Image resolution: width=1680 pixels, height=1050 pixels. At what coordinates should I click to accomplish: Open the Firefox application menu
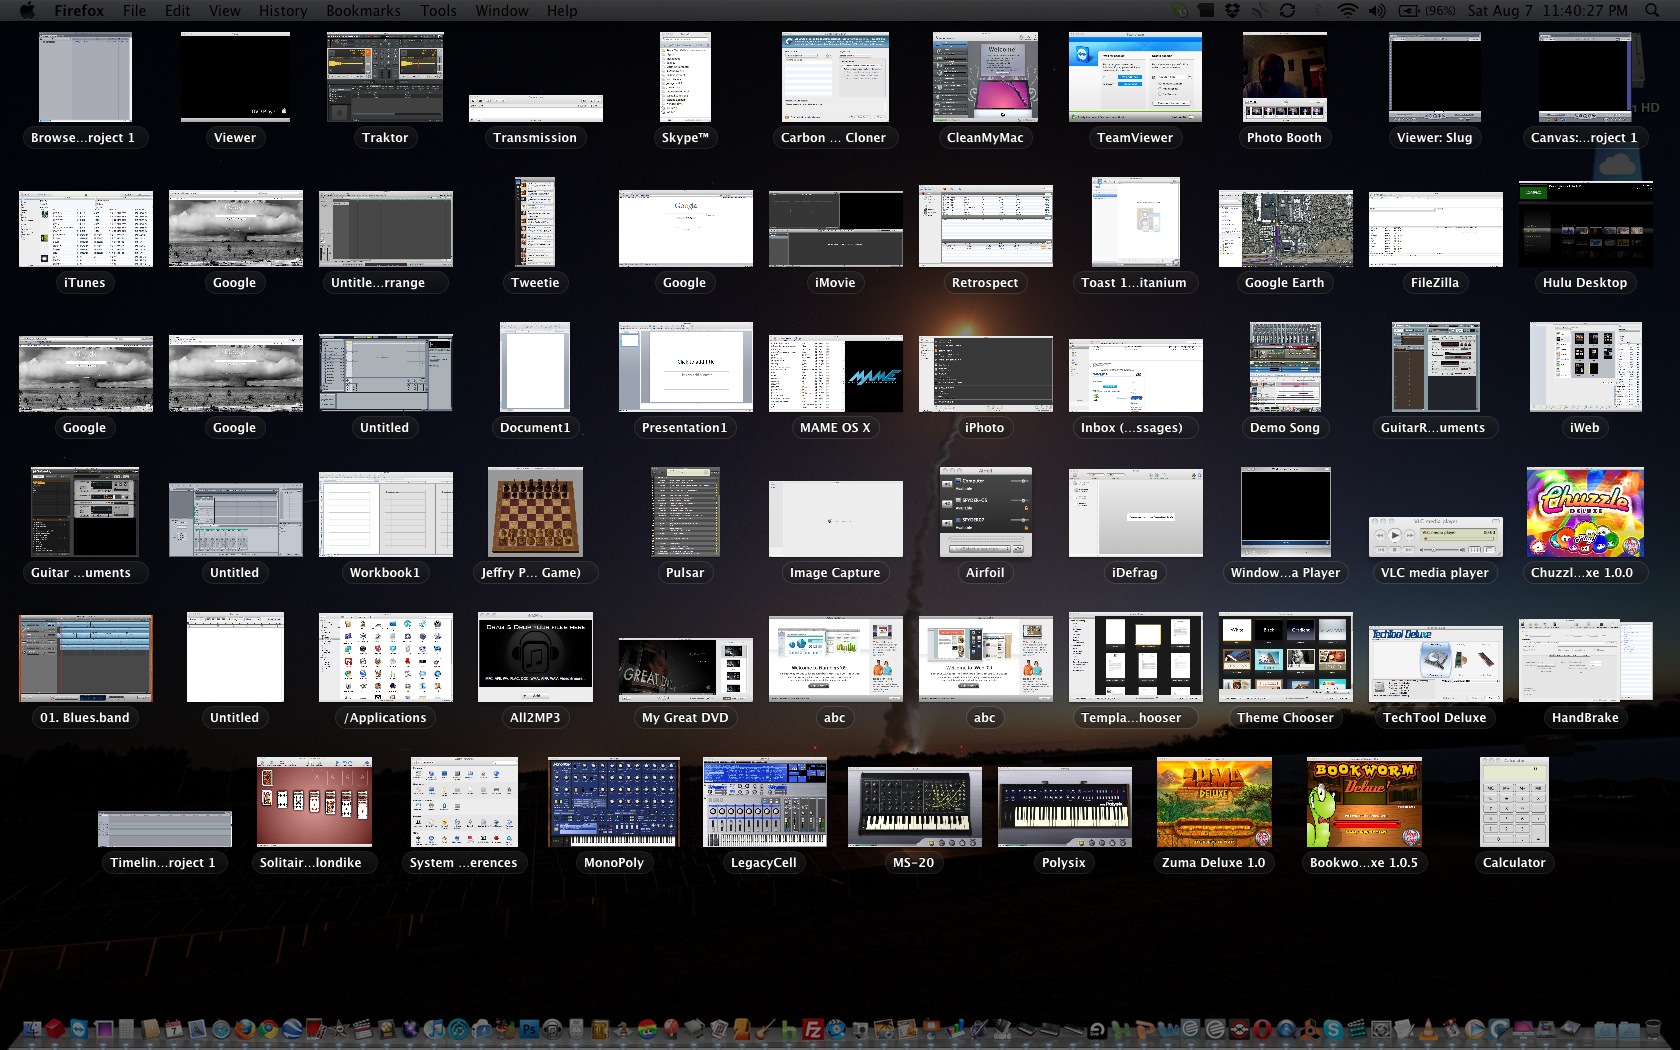[x=79, y=10]
